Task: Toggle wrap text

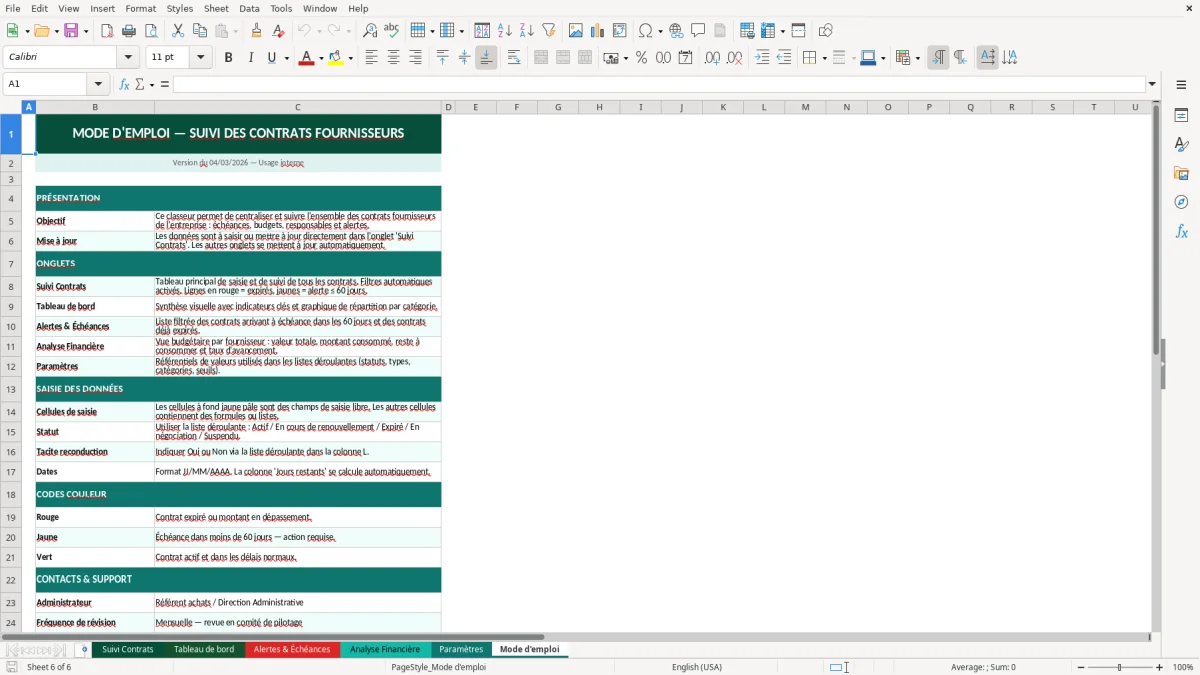Action: (514, 58)
